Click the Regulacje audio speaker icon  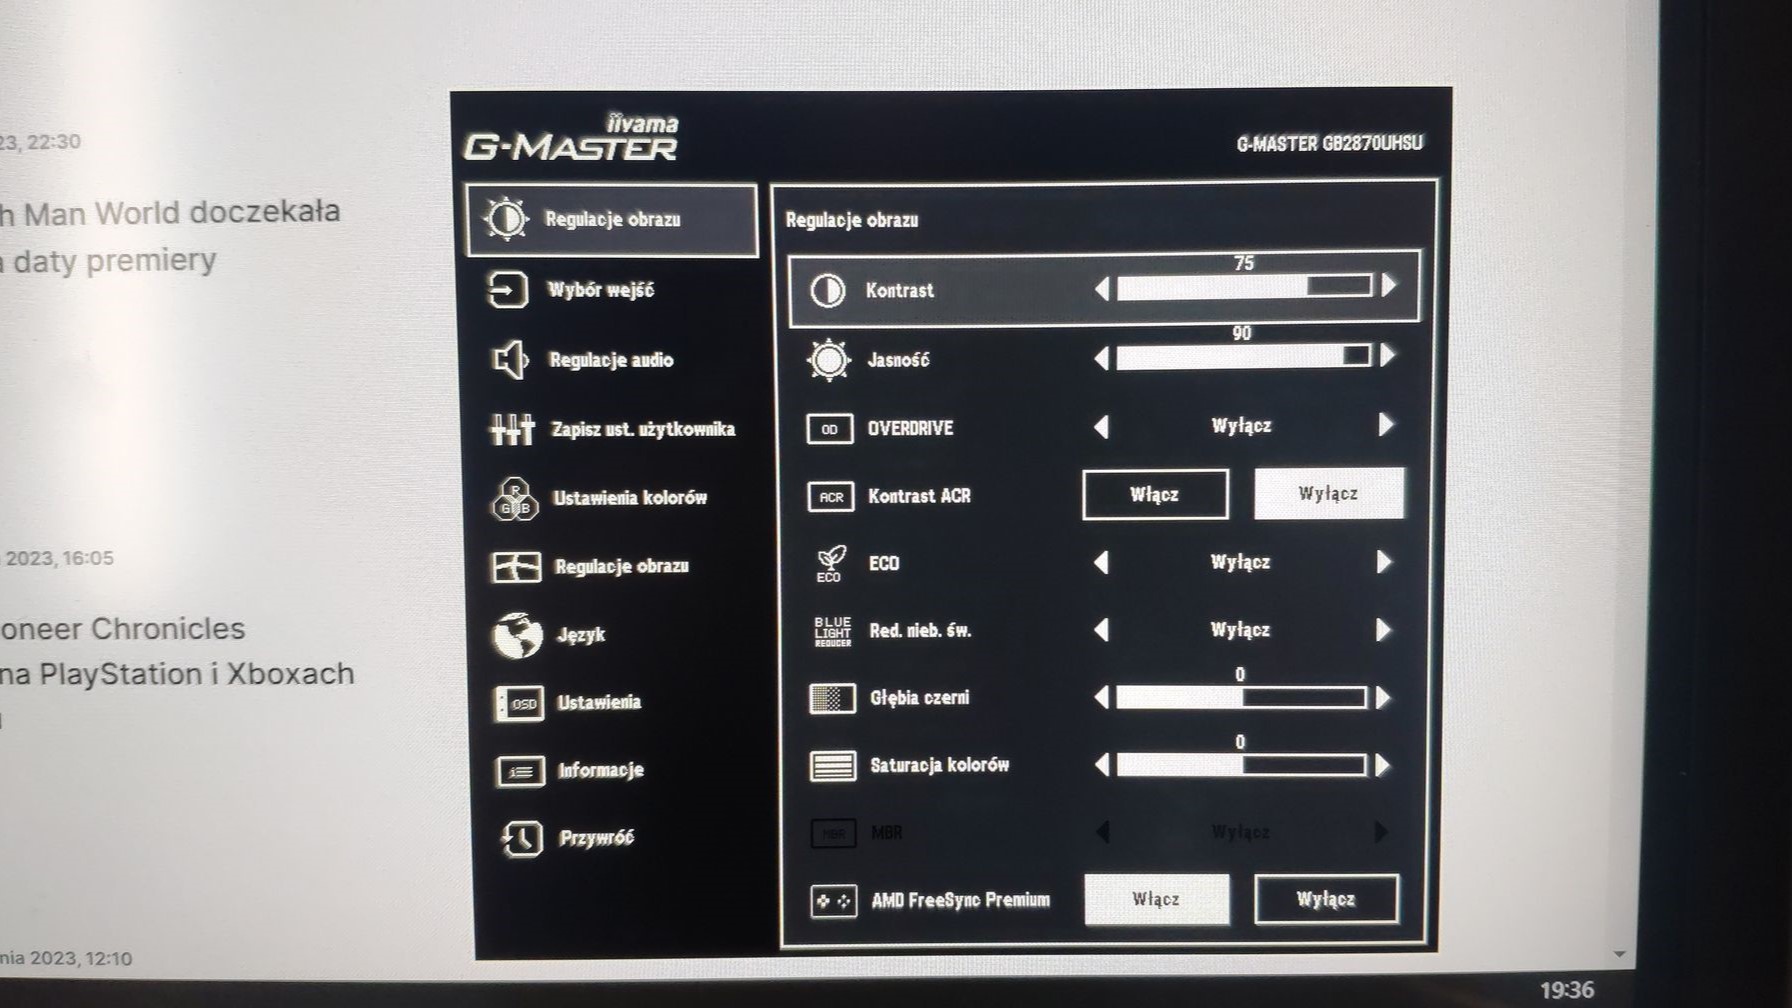point(510,359)
